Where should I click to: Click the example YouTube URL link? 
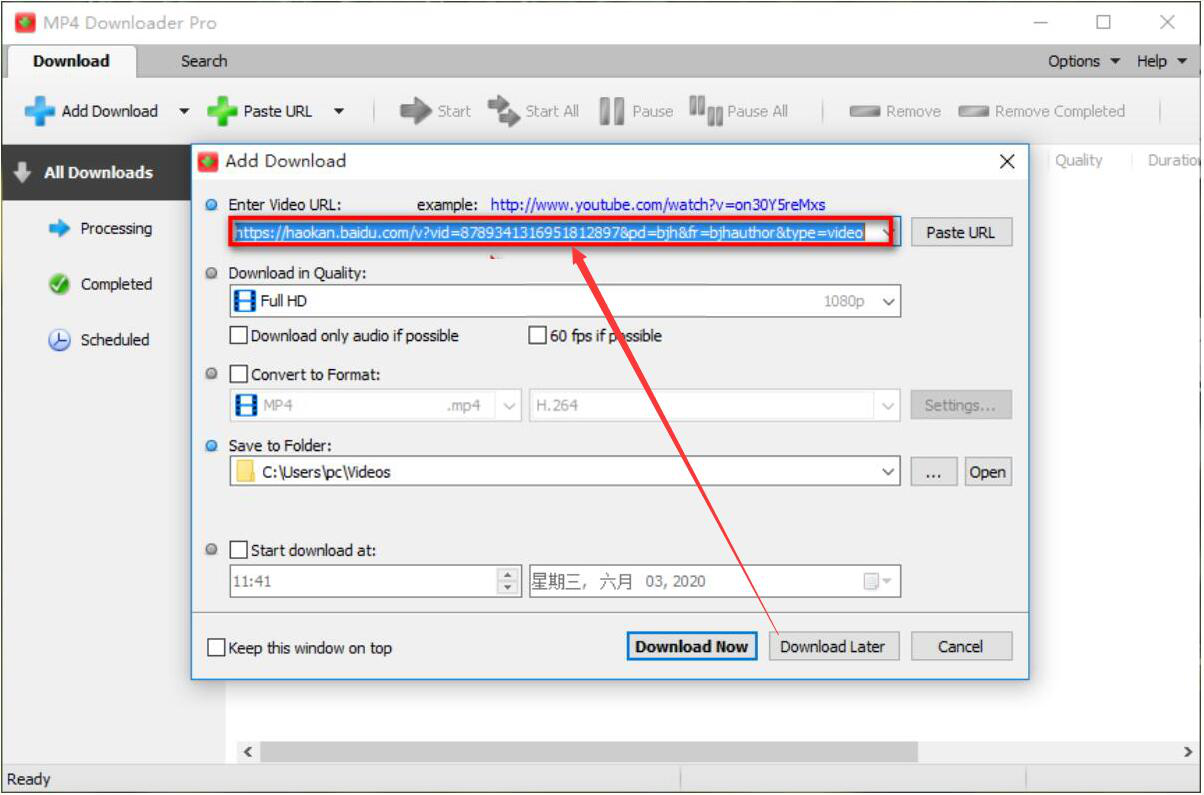[x=658, y=204]
